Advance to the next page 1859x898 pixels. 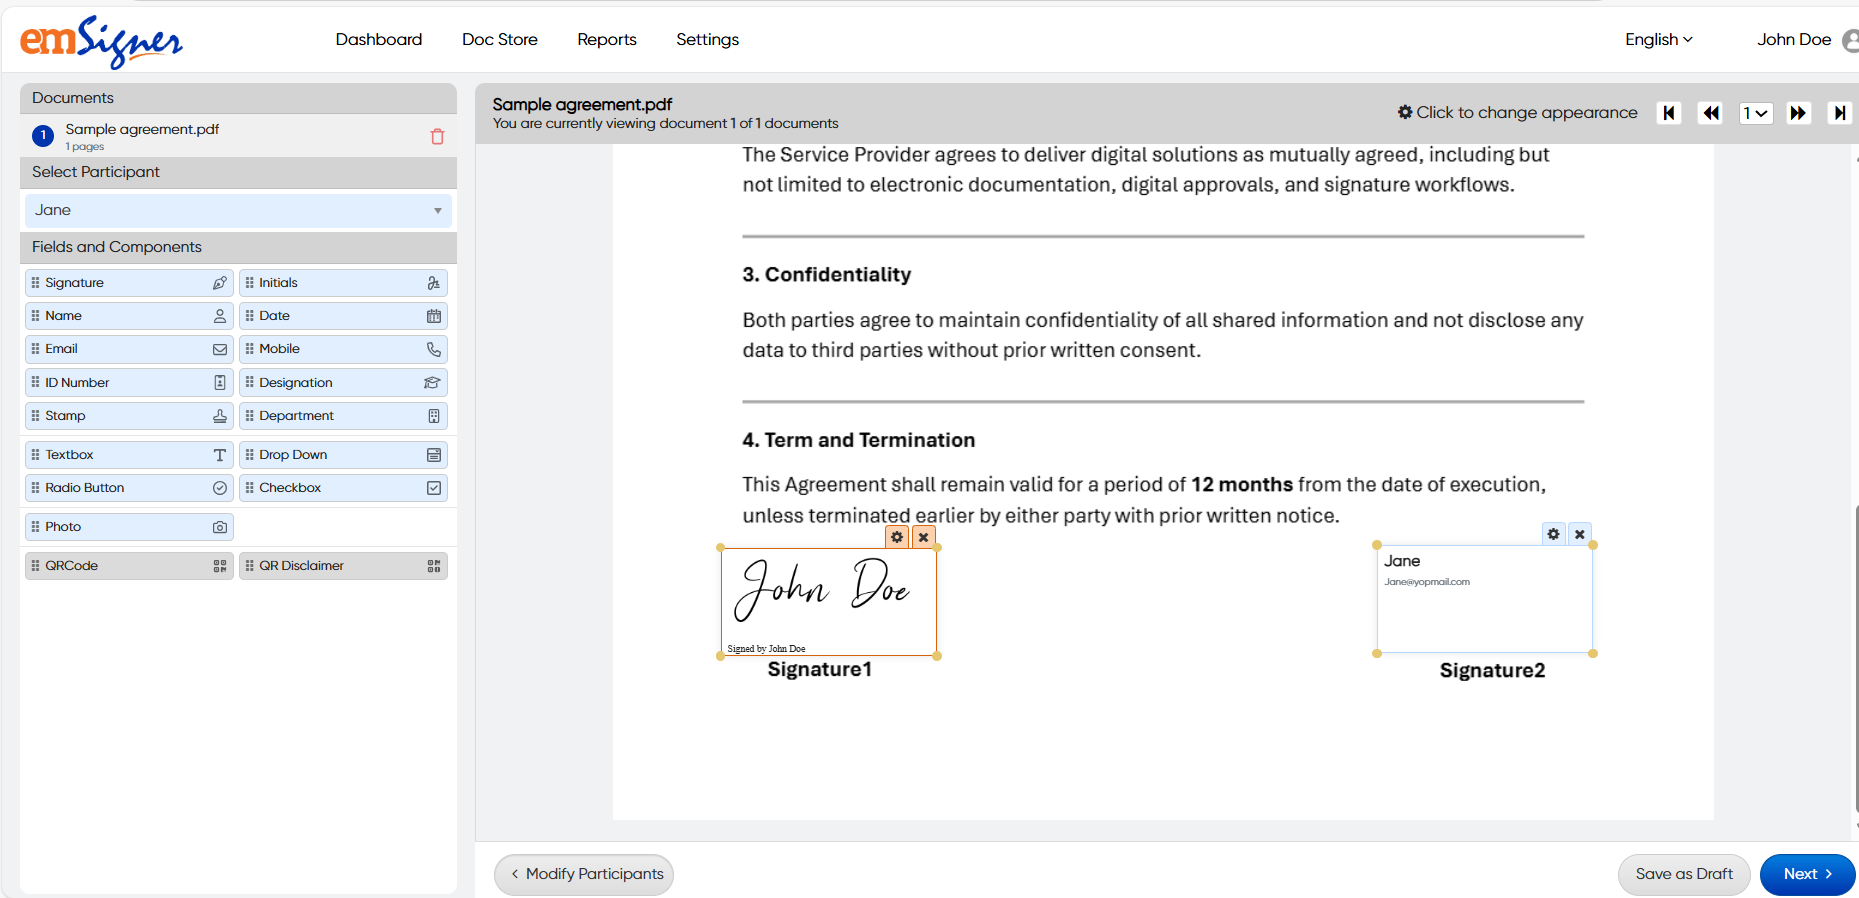(1798, 113)
